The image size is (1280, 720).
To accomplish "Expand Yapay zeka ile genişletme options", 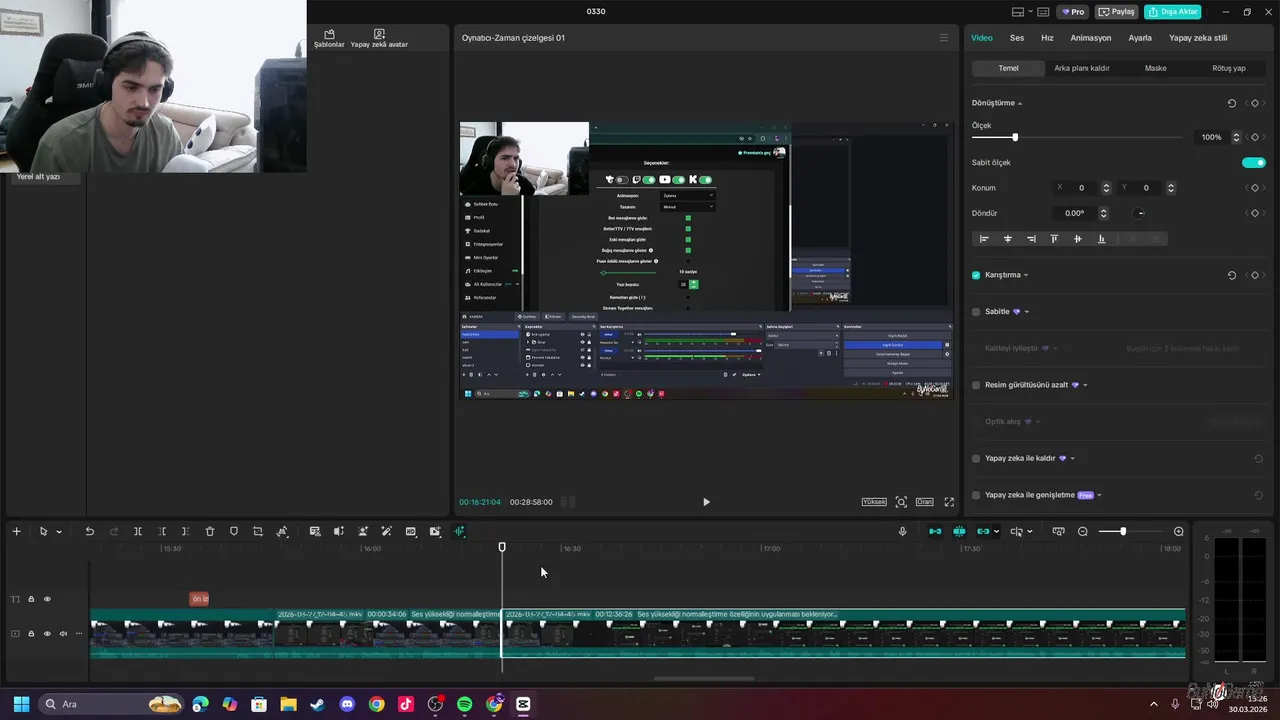I will [1099, 495].
